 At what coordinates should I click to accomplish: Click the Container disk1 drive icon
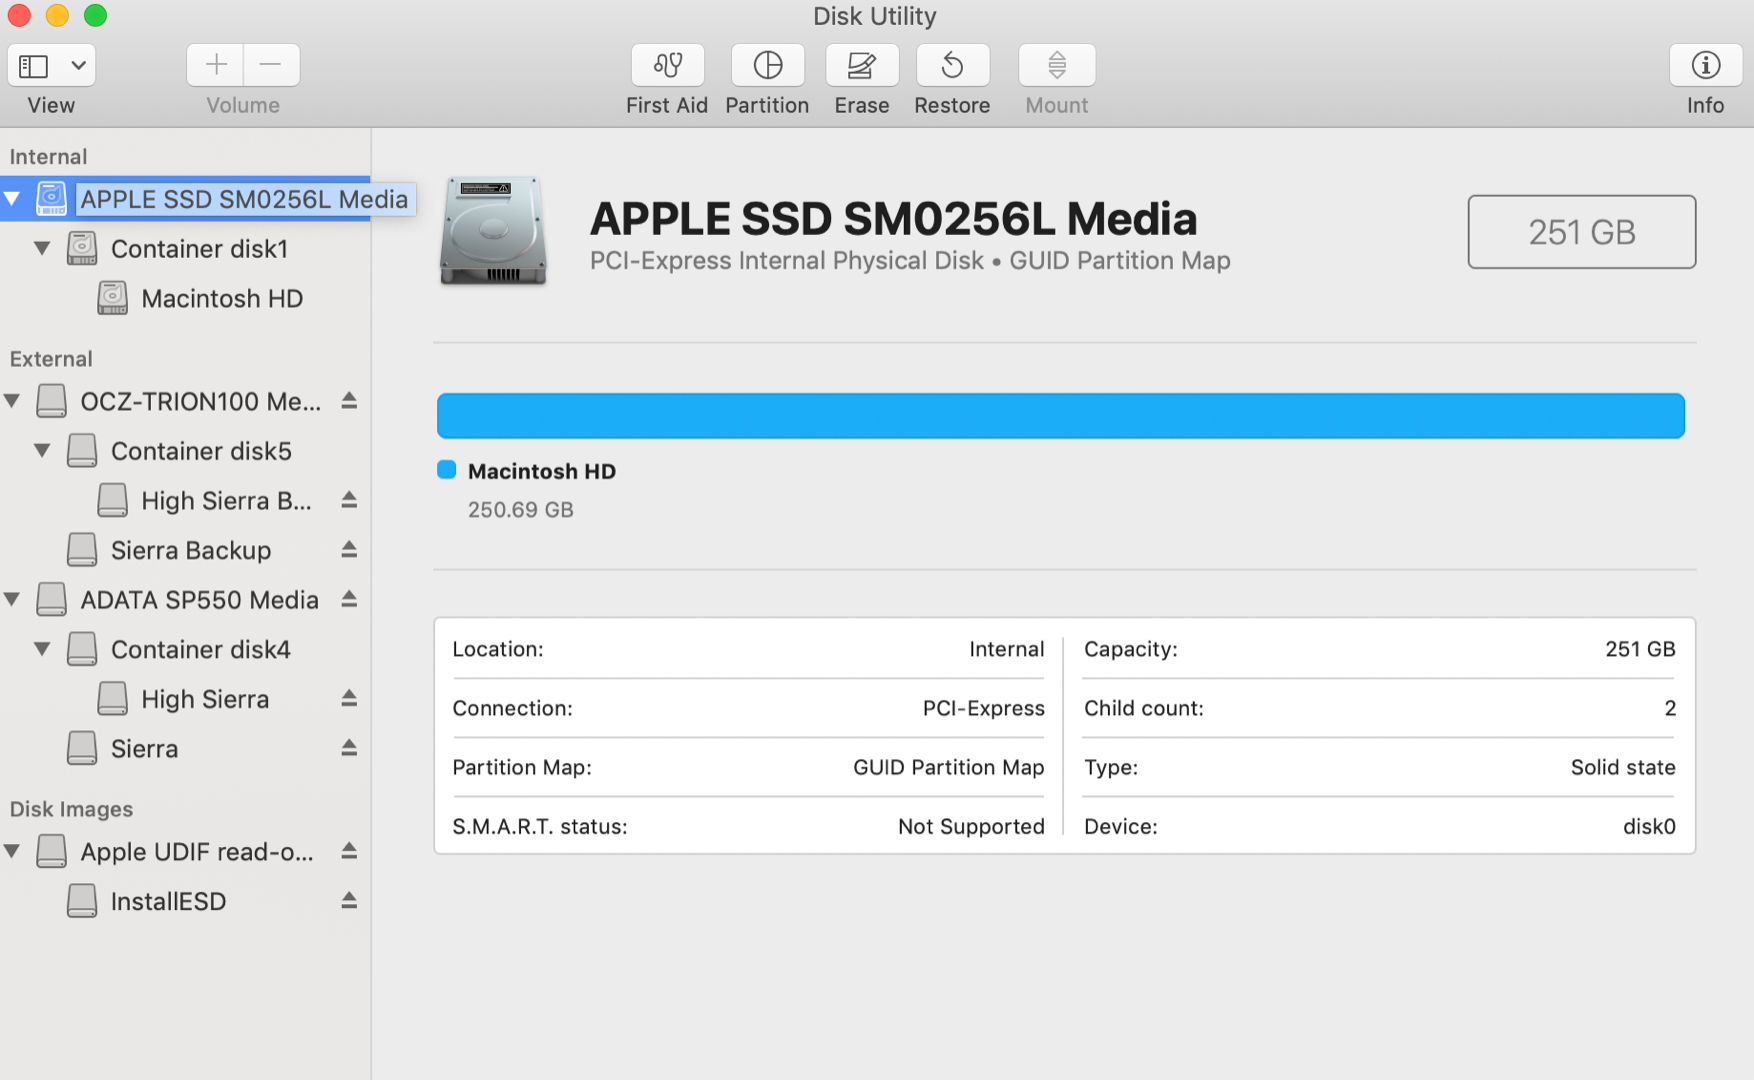click(x=82, y=248)
